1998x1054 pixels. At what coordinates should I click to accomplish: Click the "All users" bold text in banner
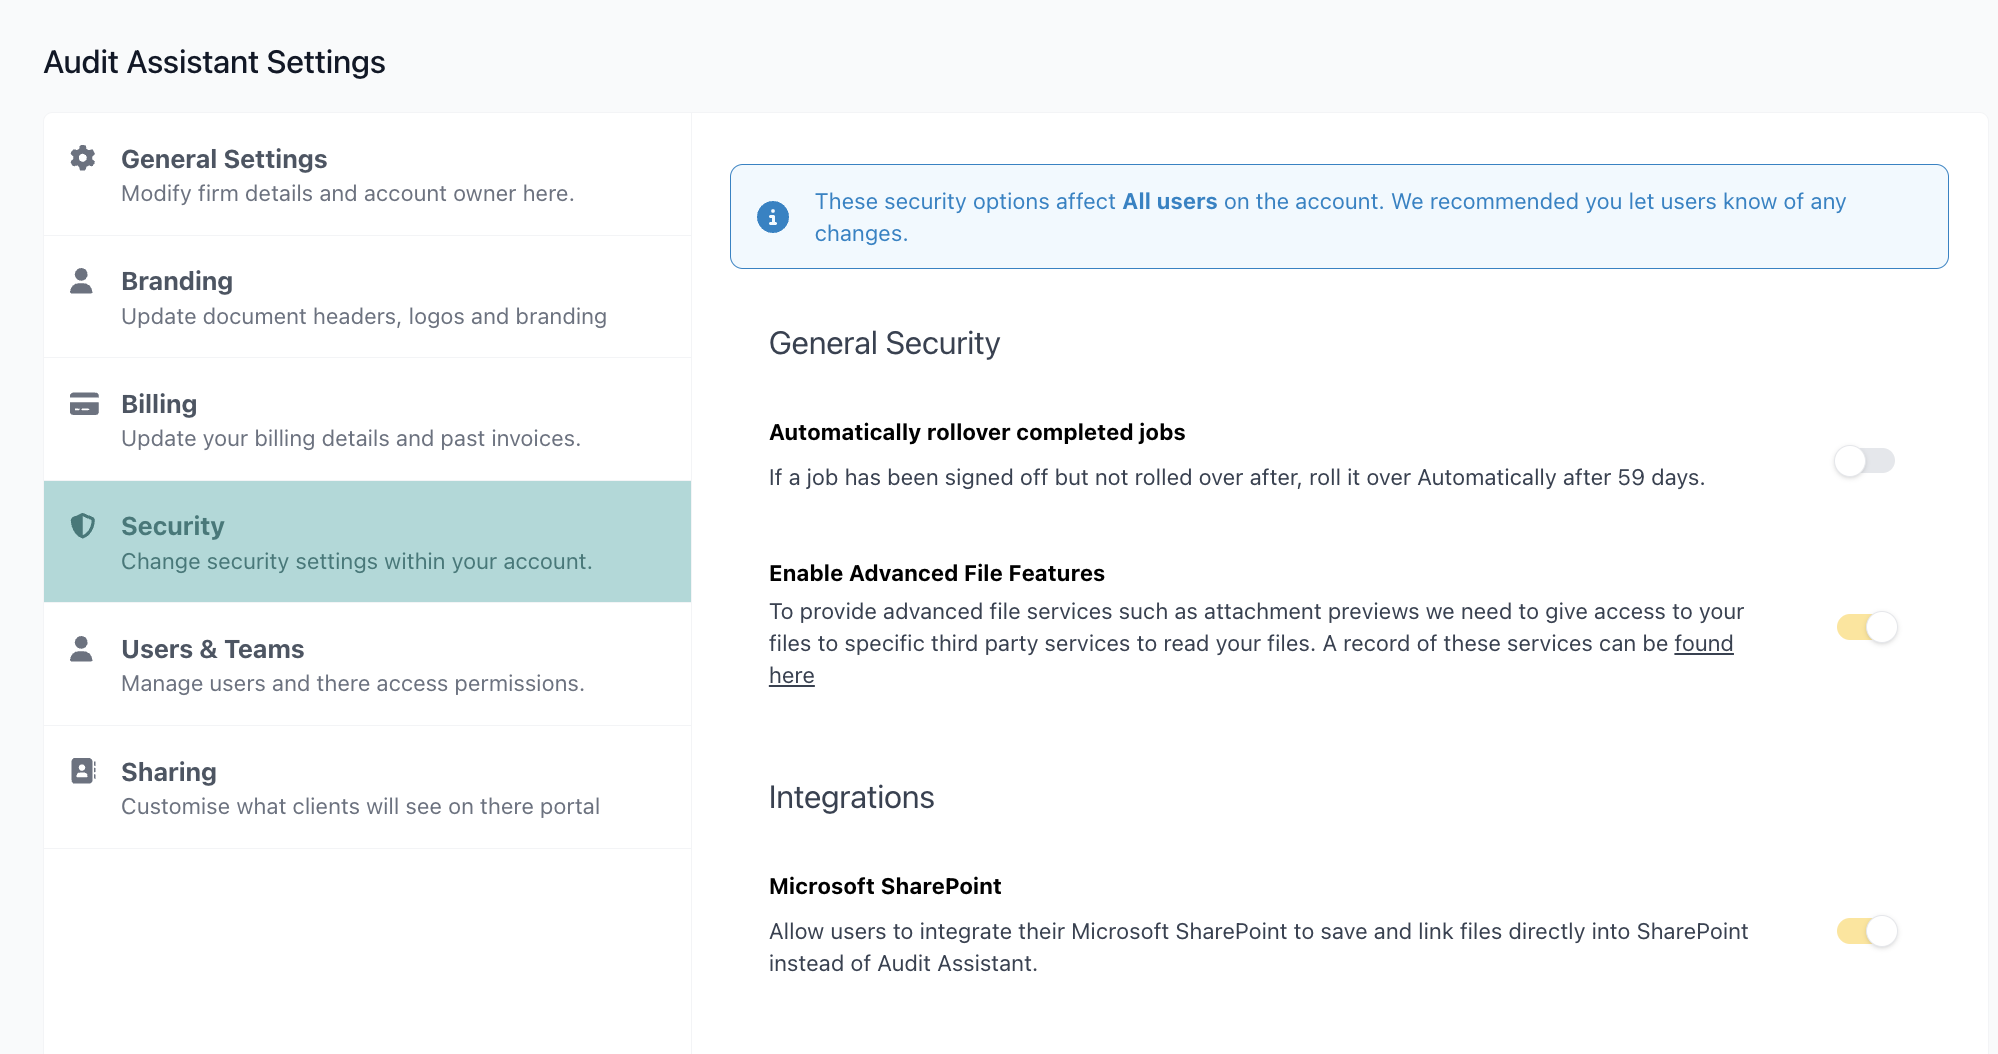click(1170, 201)
